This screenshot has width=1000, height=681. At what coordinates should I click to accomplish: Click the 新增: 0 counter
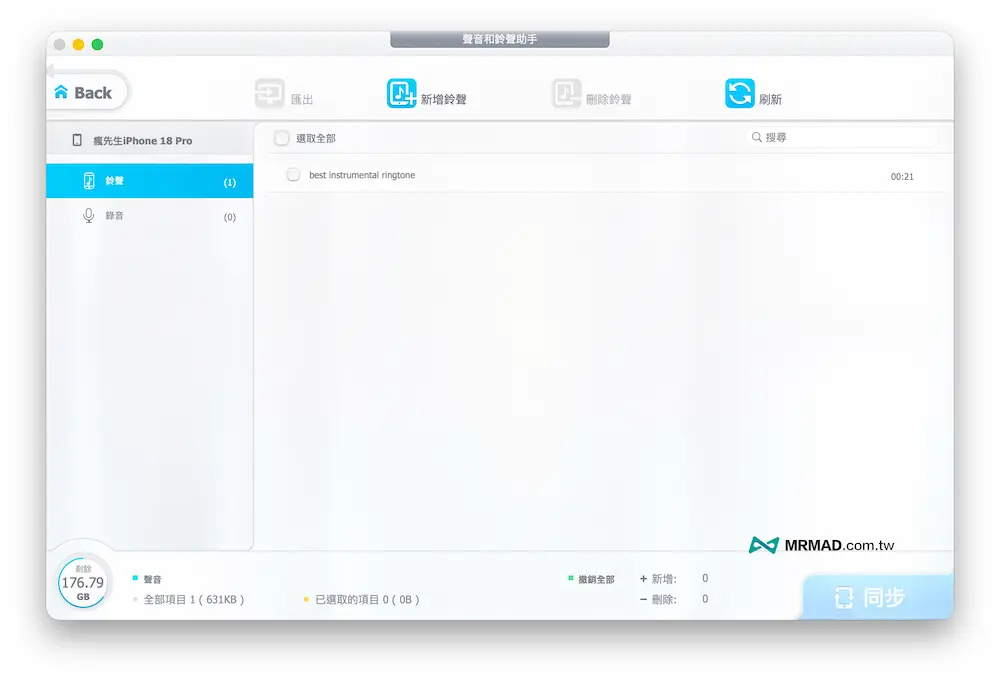coord(674,578)
